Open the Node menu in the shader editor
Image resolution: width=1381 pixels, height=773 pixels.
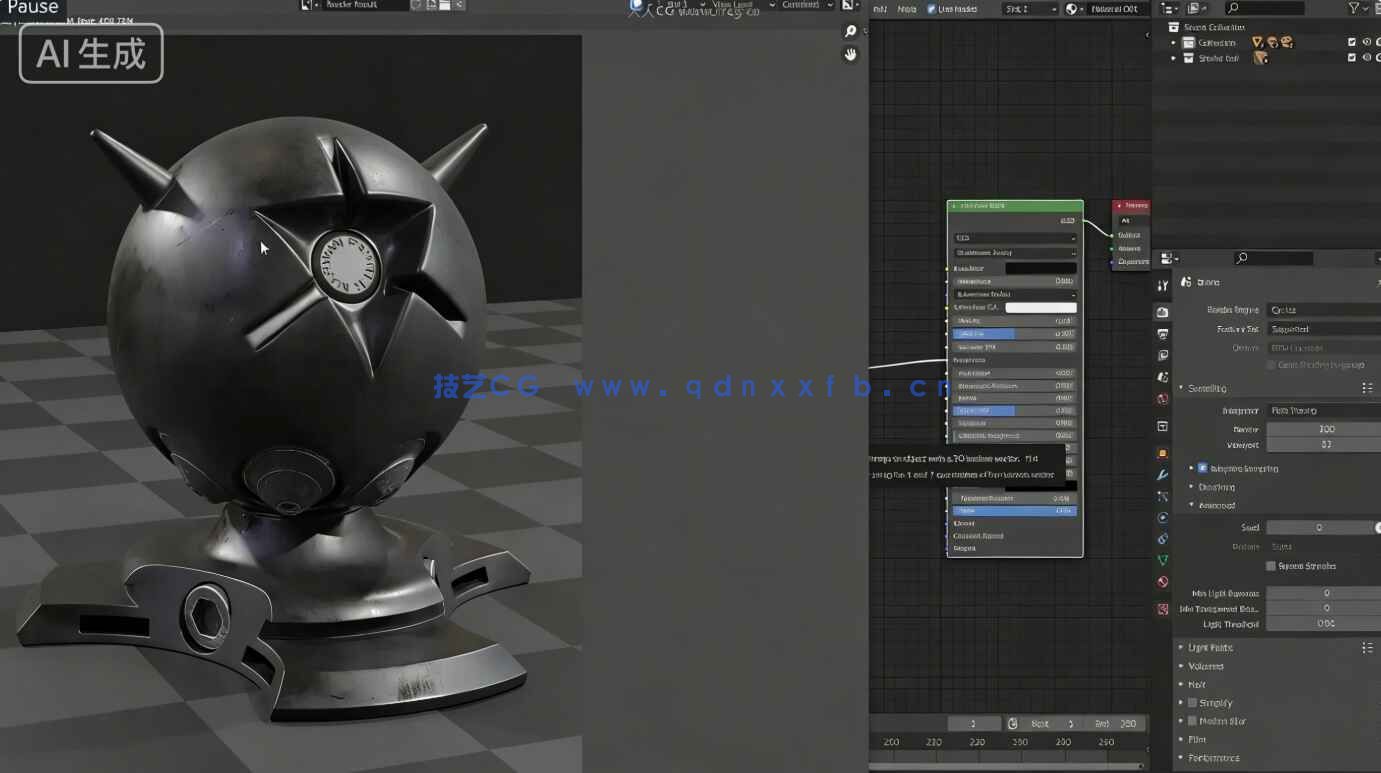coord(906,7)
